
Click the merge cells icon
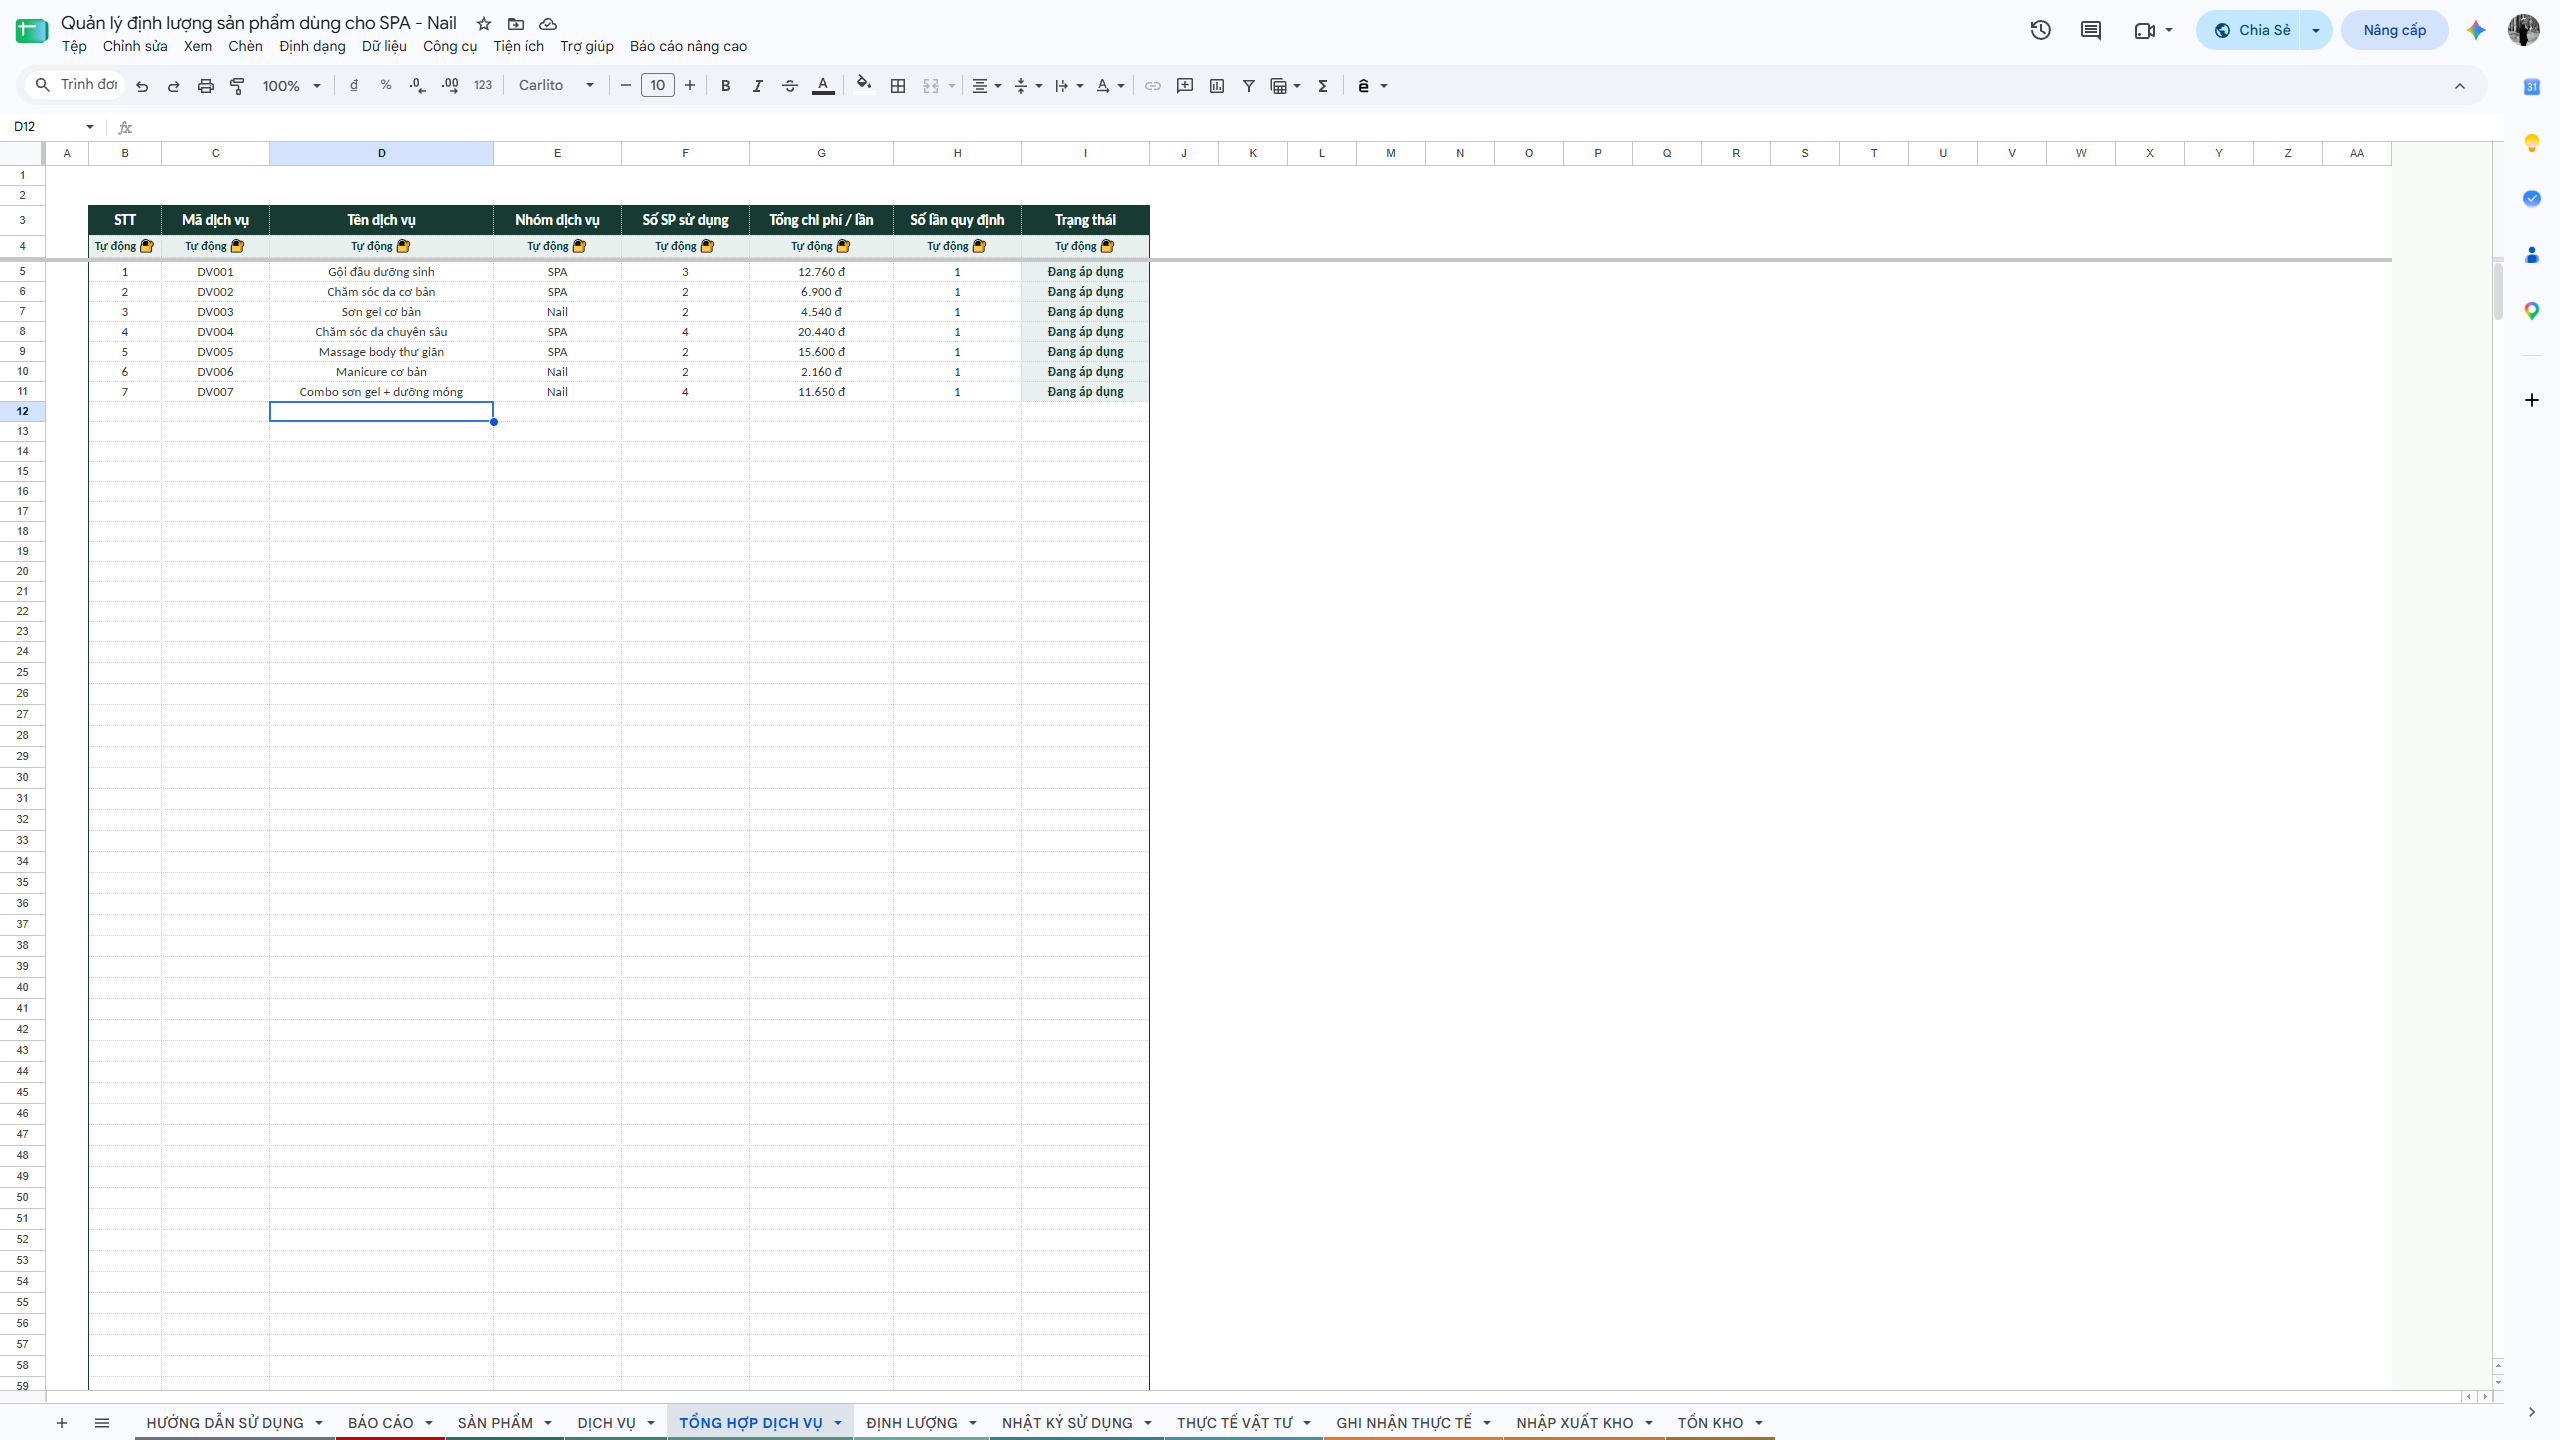tap(931, 86)
